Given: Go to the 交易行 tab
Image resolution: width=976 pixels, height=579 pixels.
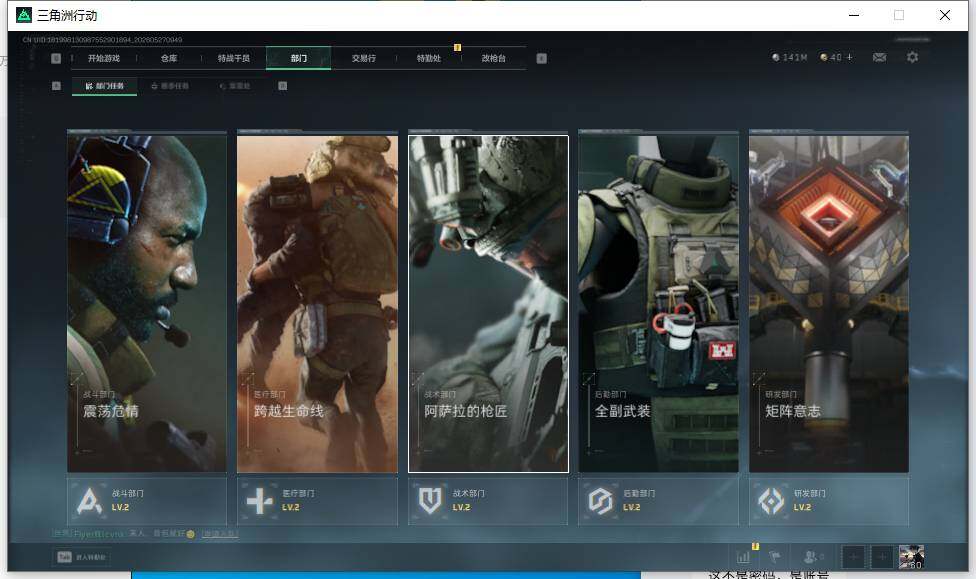Looking at the screenshot, I should (x=364, y=58).
